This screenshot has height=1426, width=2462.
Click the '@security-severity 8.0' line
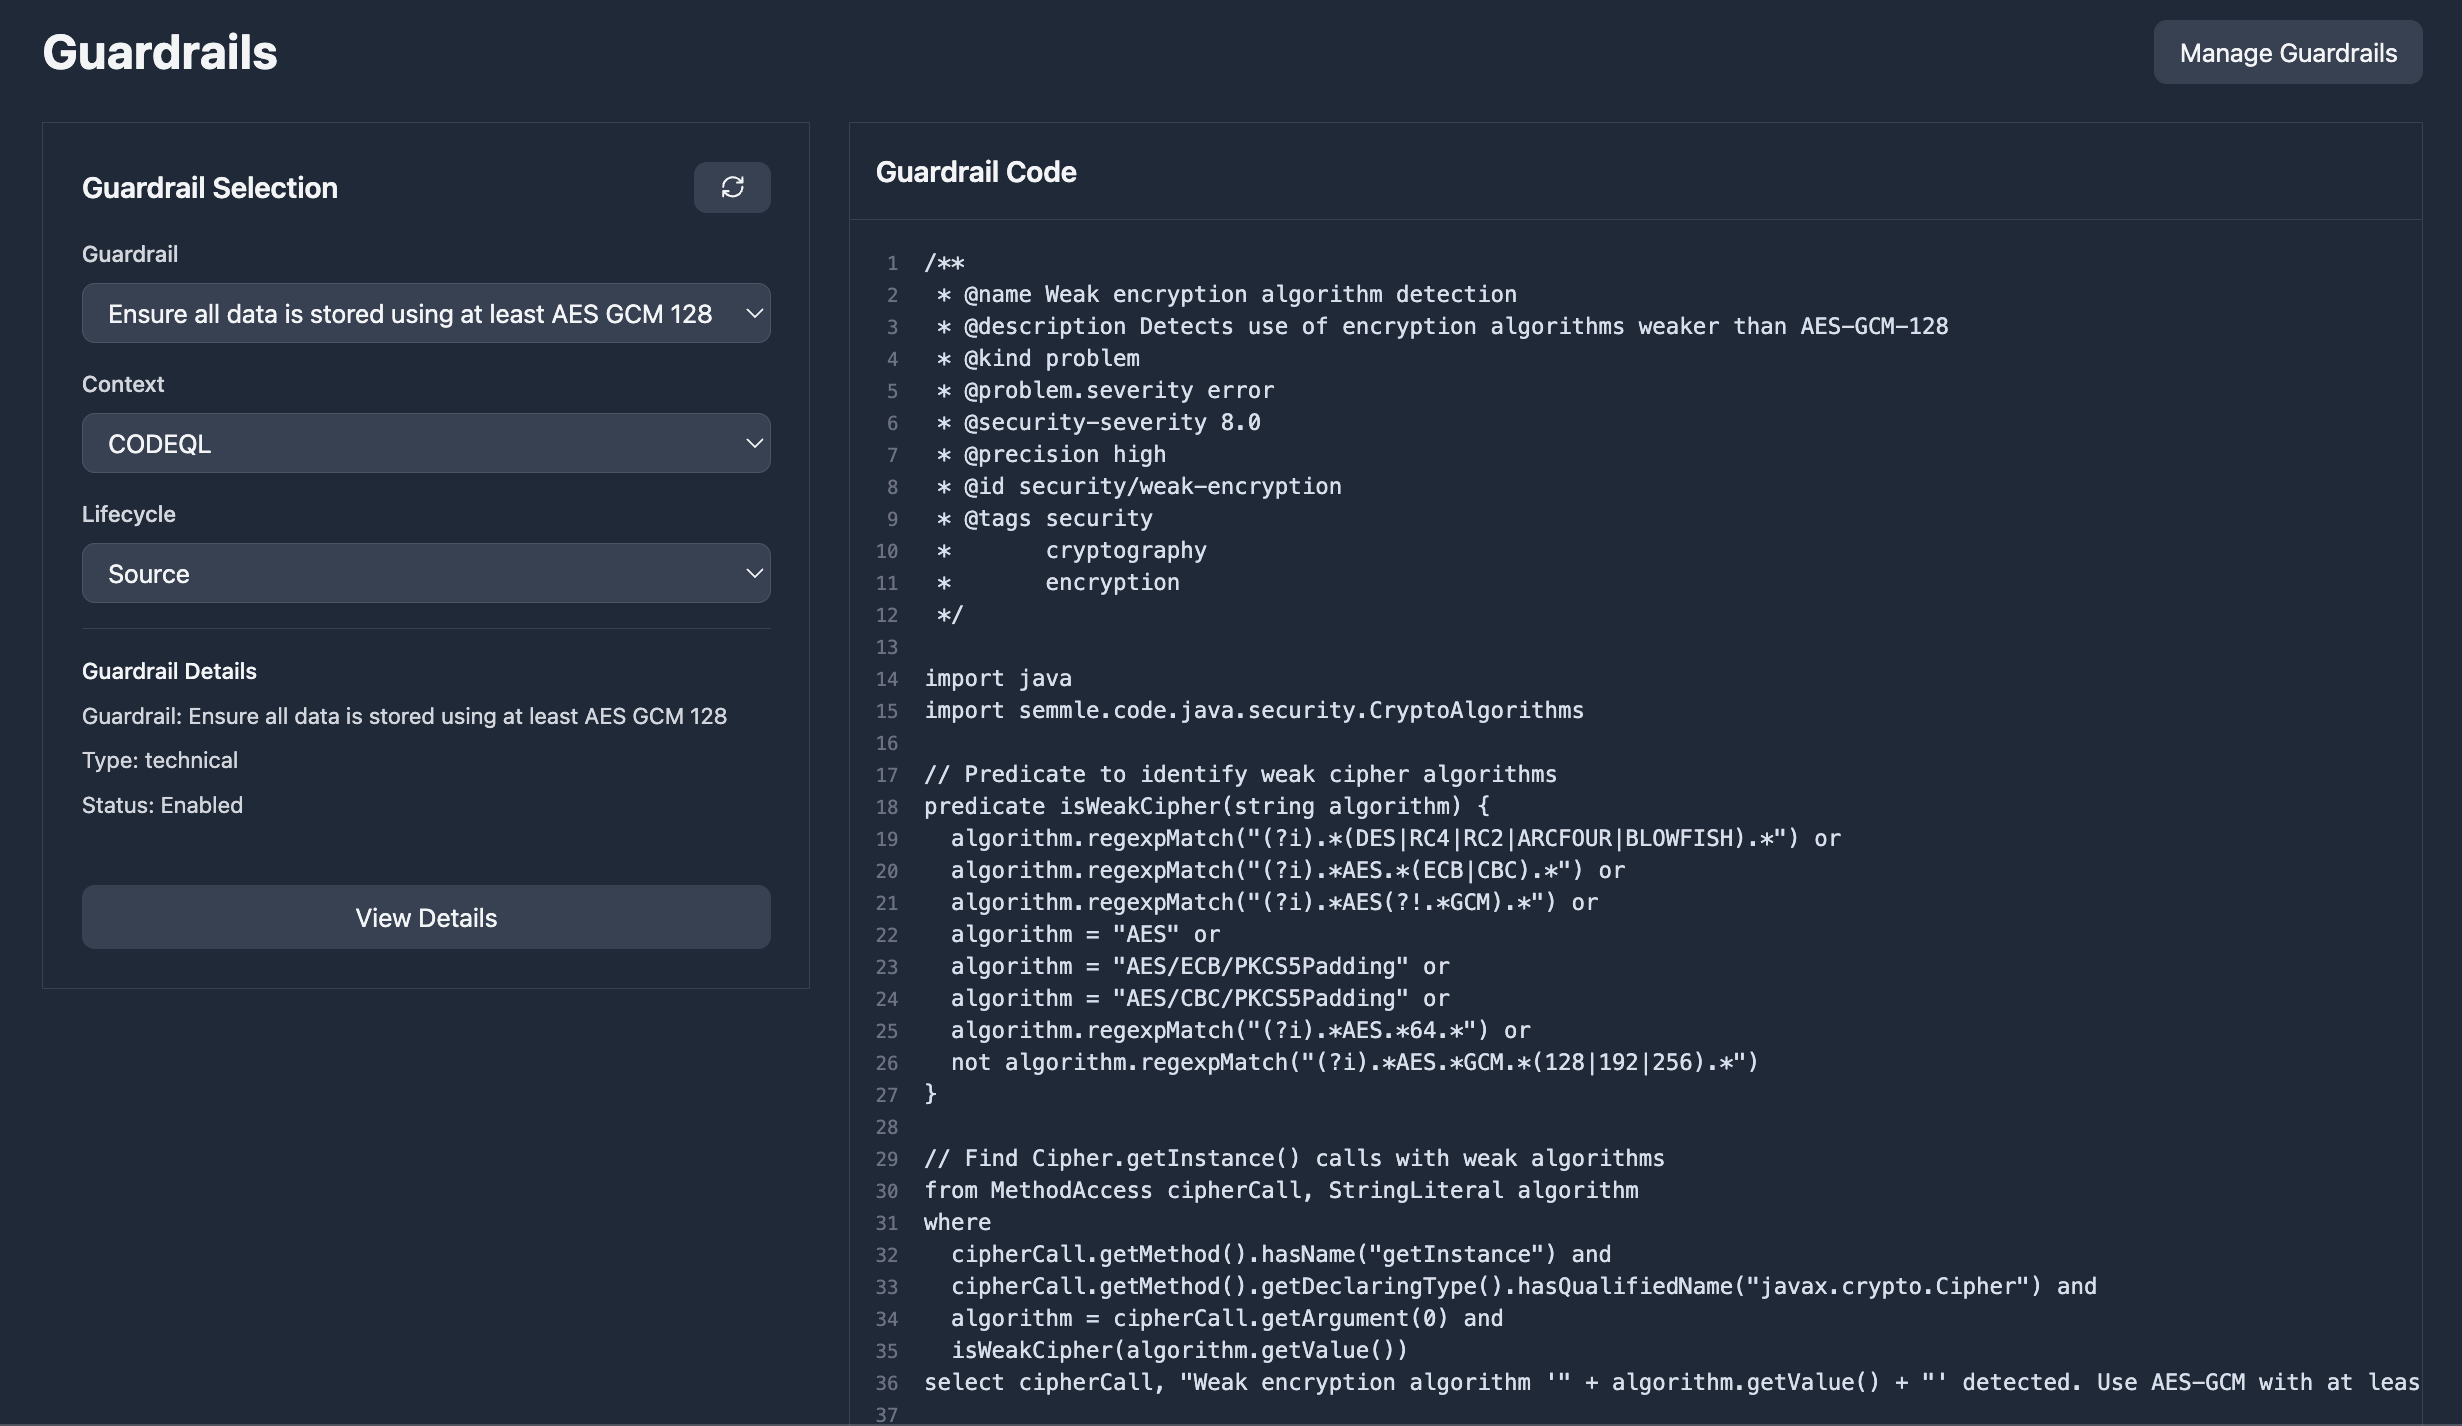[1099, 422]
